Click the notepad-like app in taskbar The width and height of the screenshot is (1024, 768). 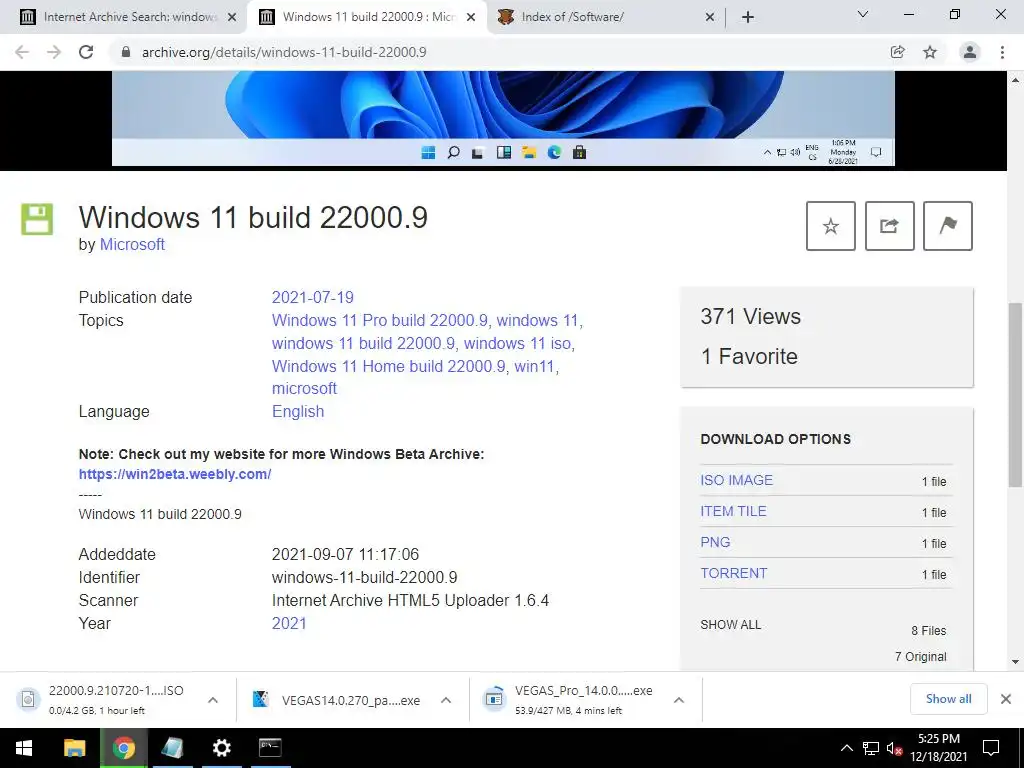click(x=172, y=748)
